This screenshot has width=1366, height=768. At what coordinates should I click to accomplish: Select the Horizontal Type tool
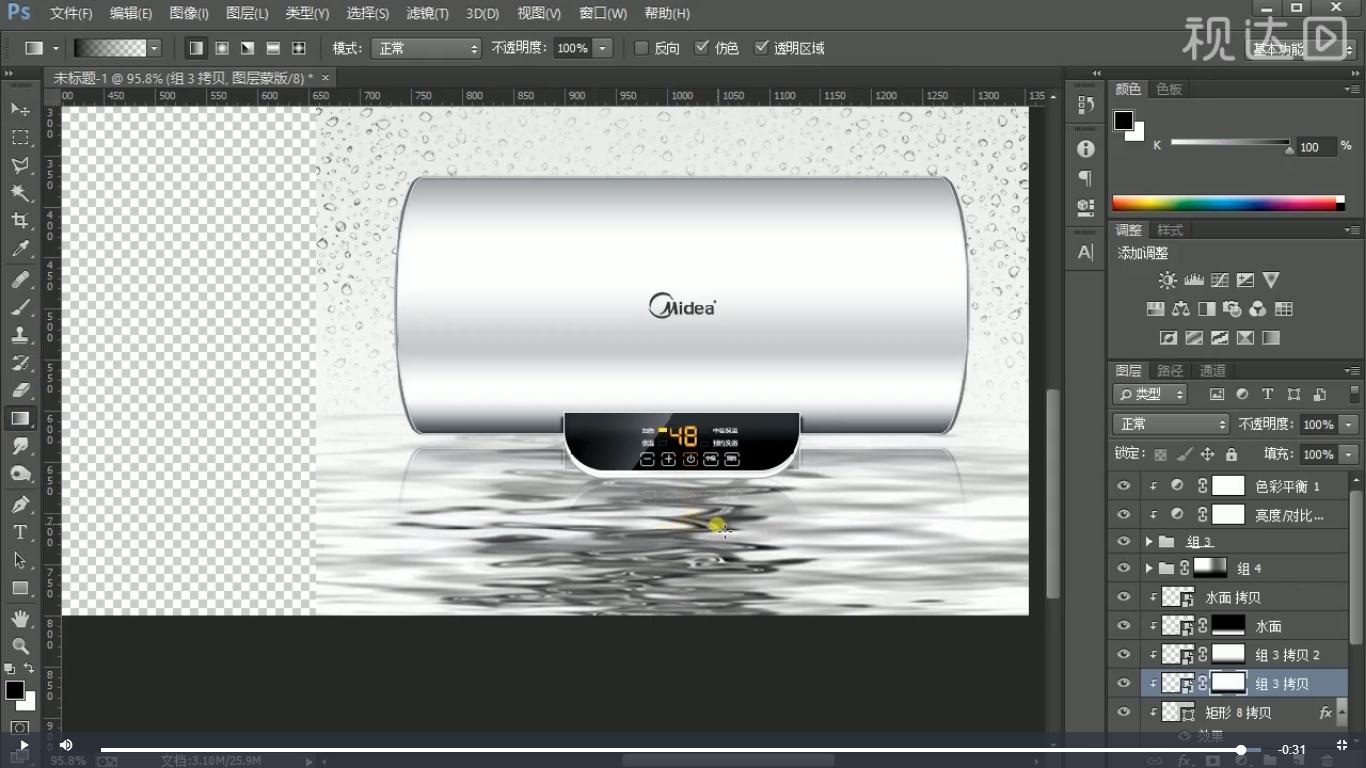(x=19, y=532)
